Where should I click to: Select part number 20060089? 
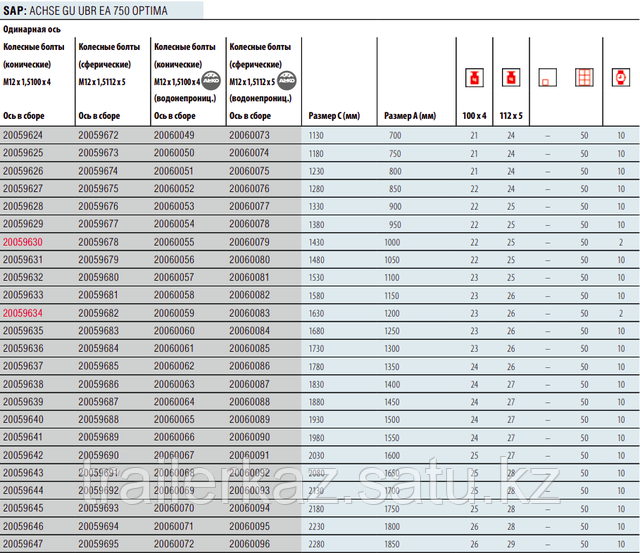tap(249, 420)
